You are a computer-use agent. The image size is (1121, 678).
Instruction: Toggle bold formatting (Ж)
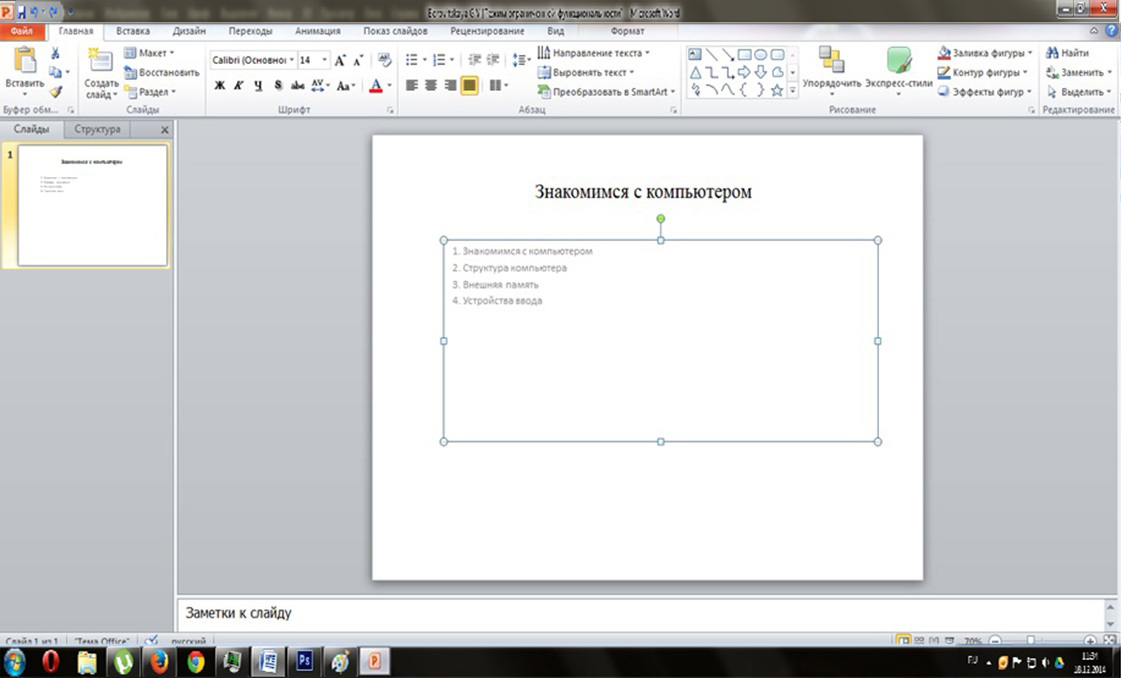pos(220,86)
